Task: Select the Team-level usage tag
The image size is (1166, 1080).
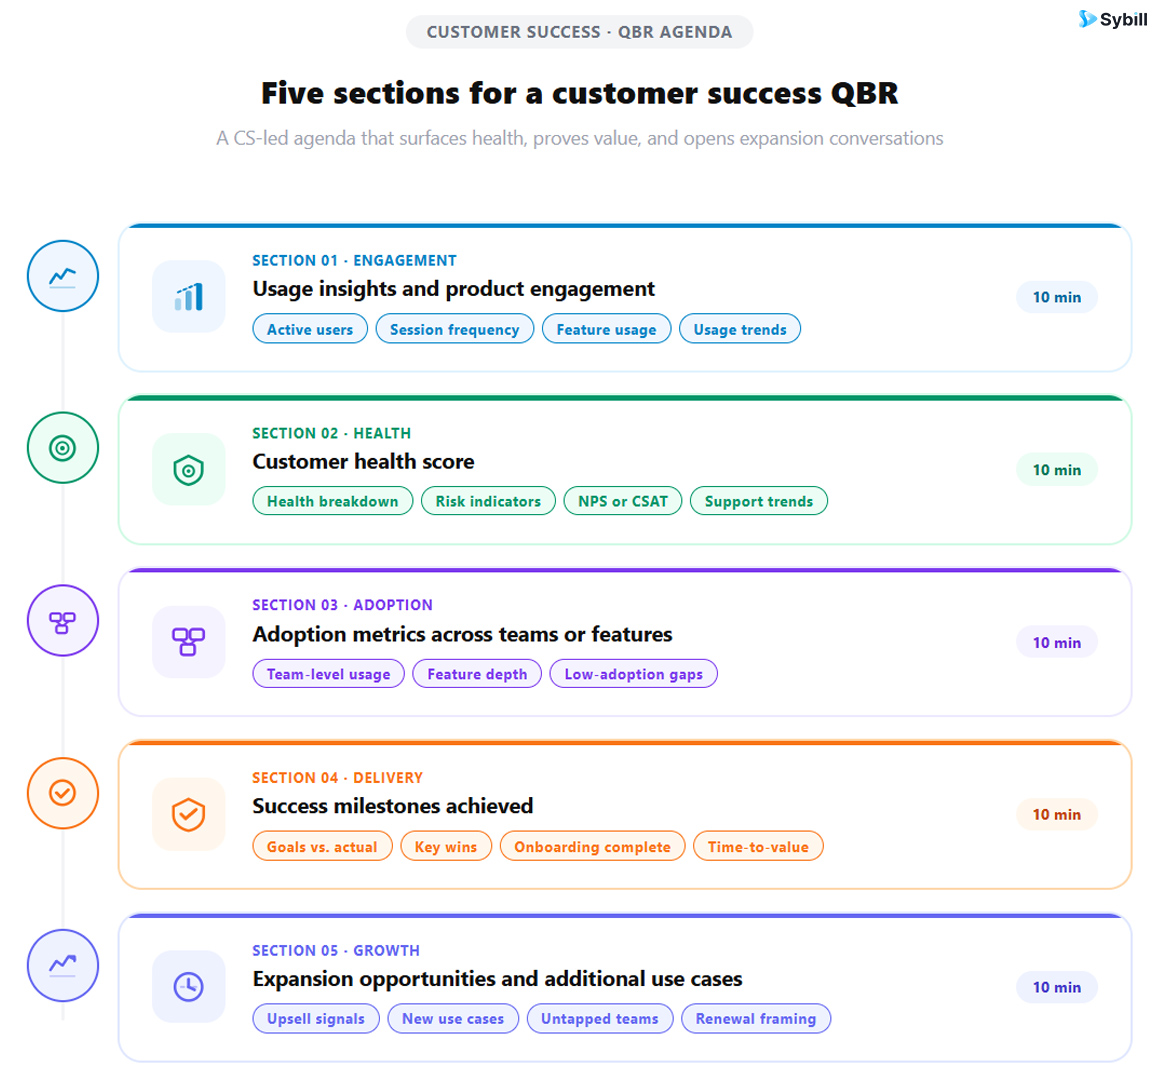Action: pyautogui.click(x=329, y=674)
